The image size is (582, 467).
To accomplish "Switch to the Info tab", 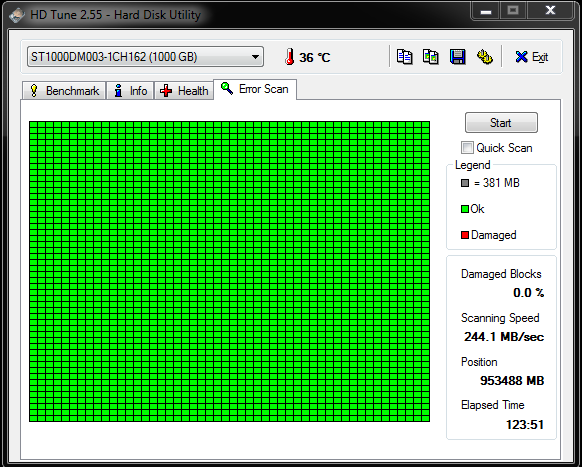I will point(130,91).
